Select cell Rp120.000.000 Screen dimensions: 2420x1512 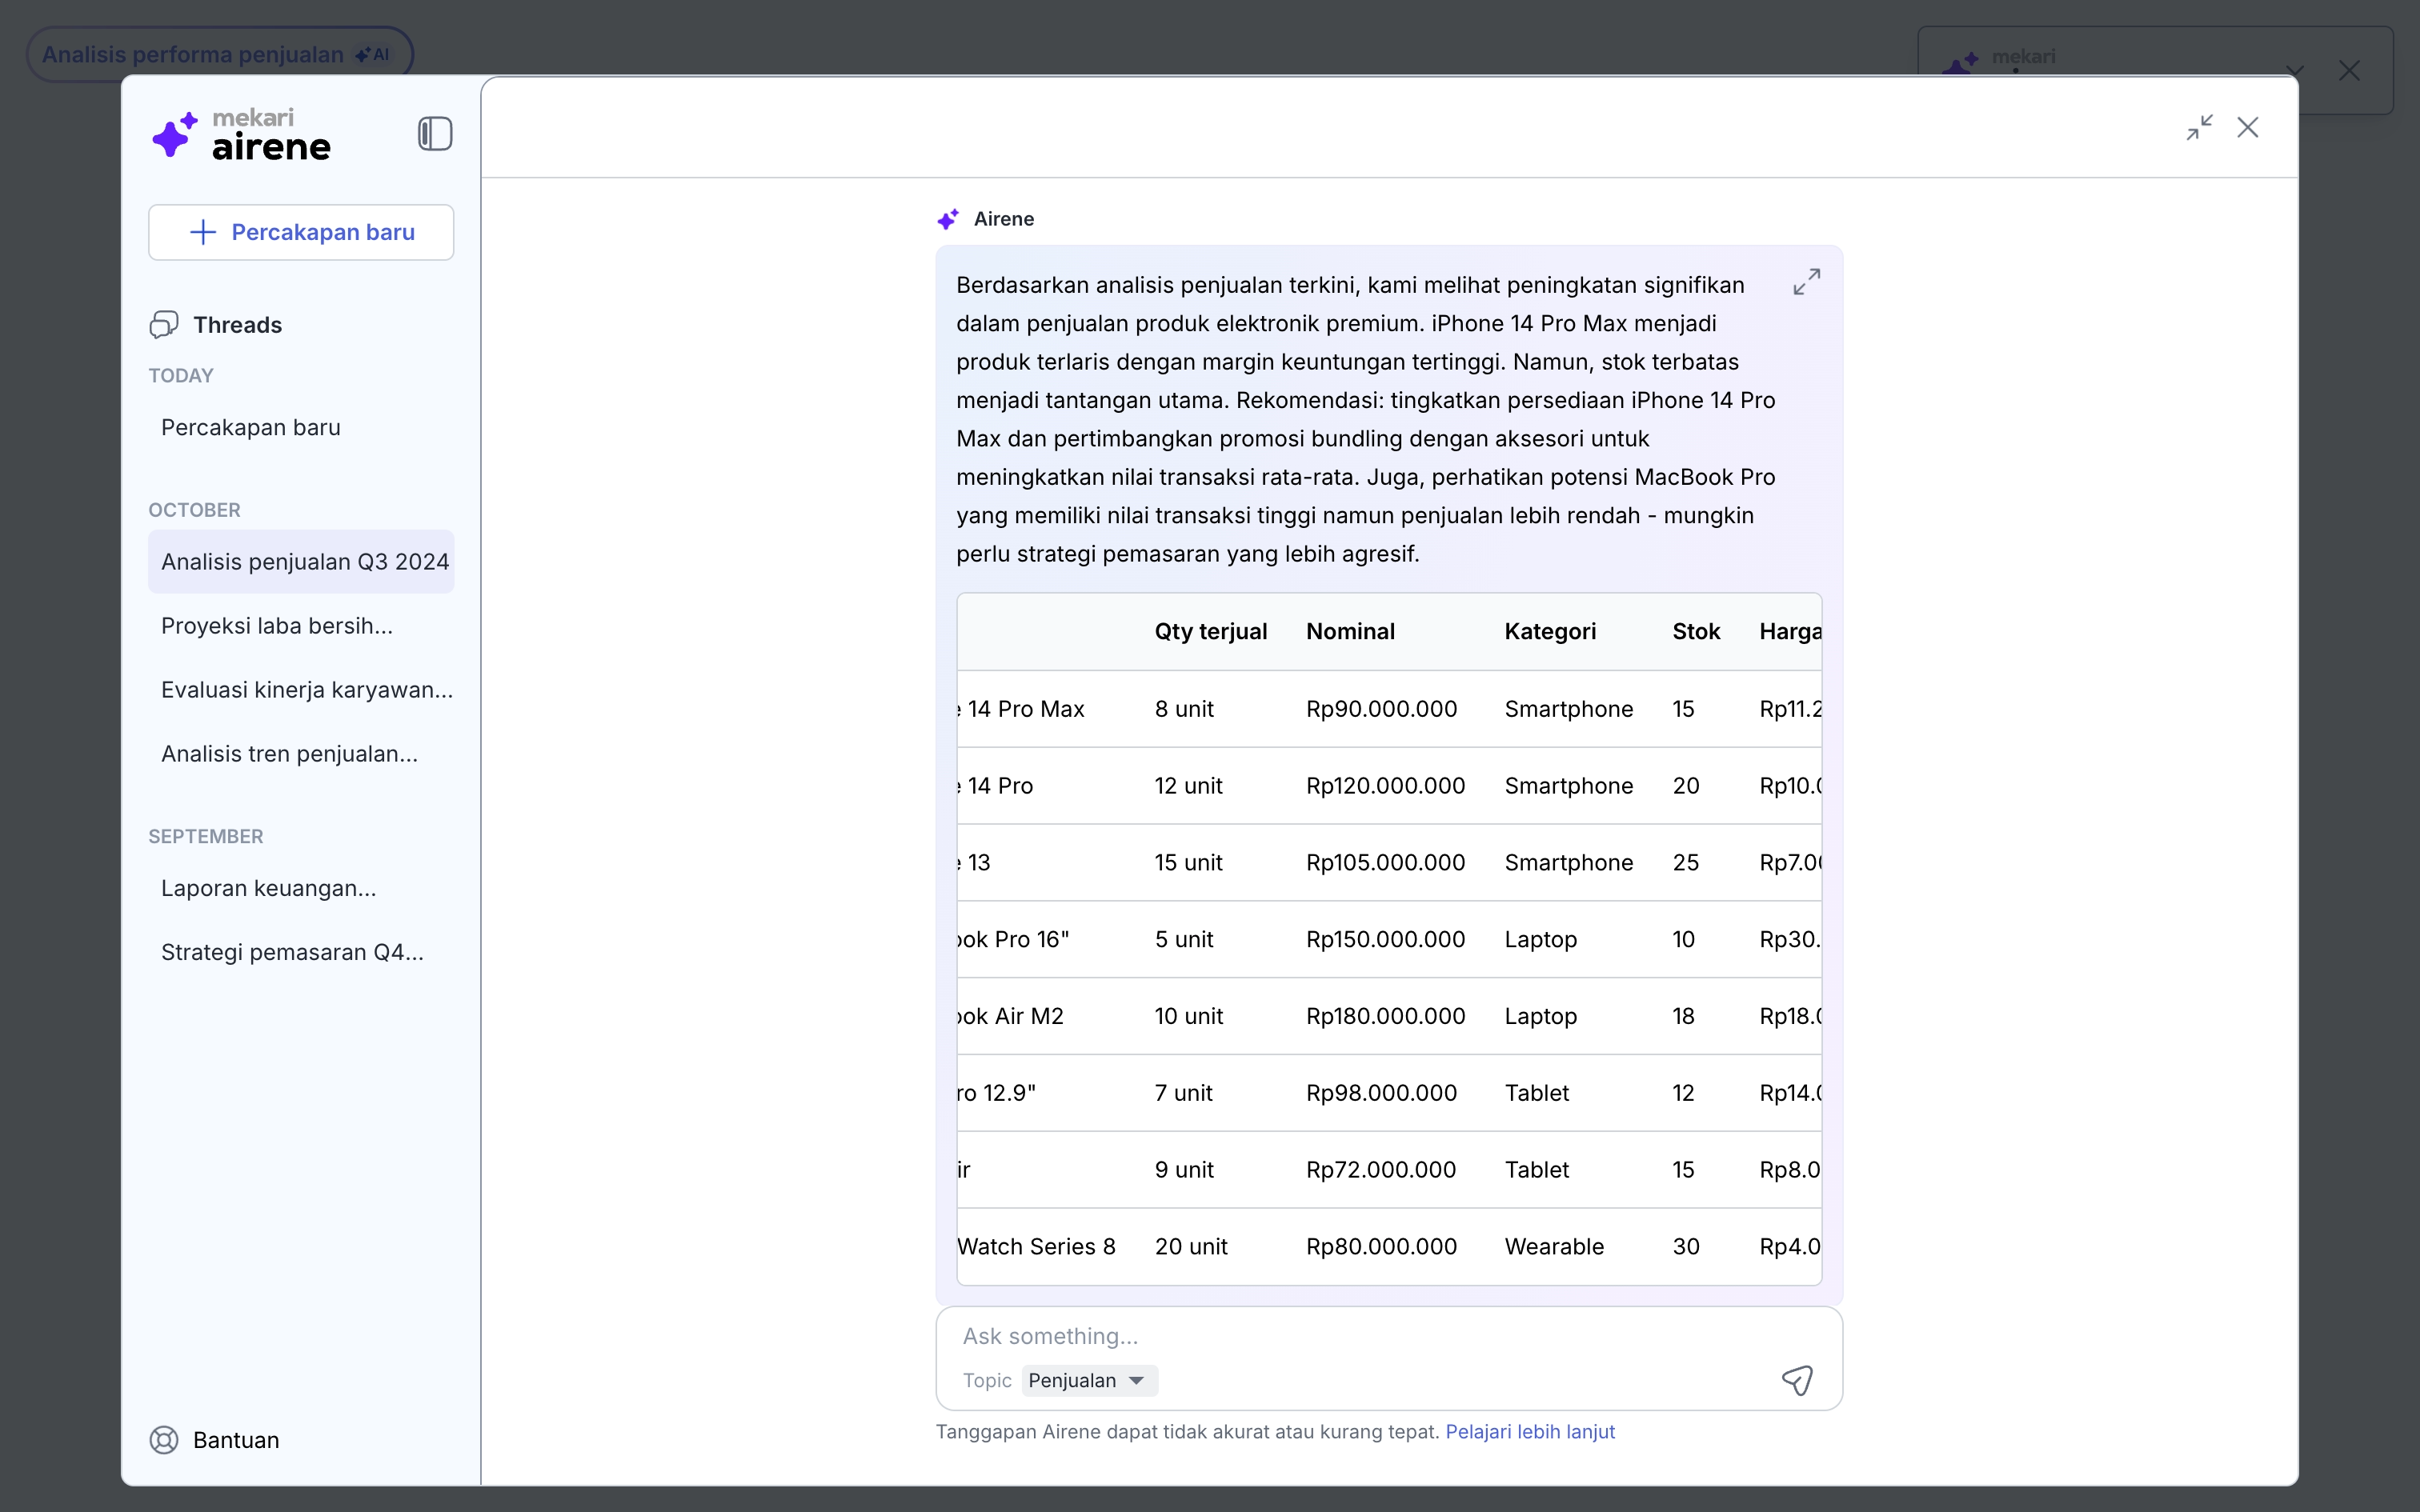[x=1385, y=786]
